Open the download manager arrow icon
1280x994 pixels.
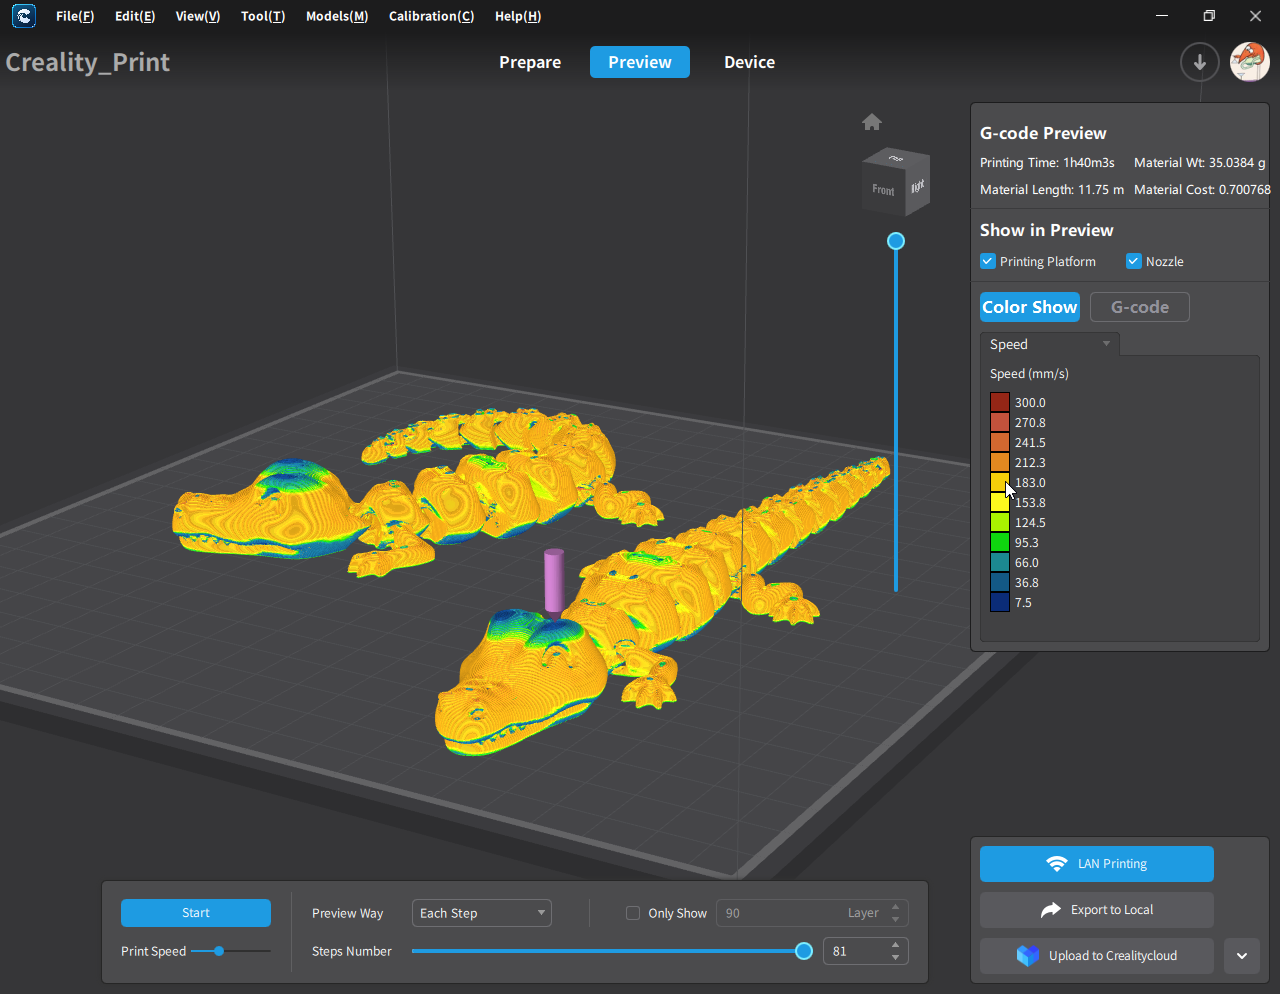[x=1199, y=62]
